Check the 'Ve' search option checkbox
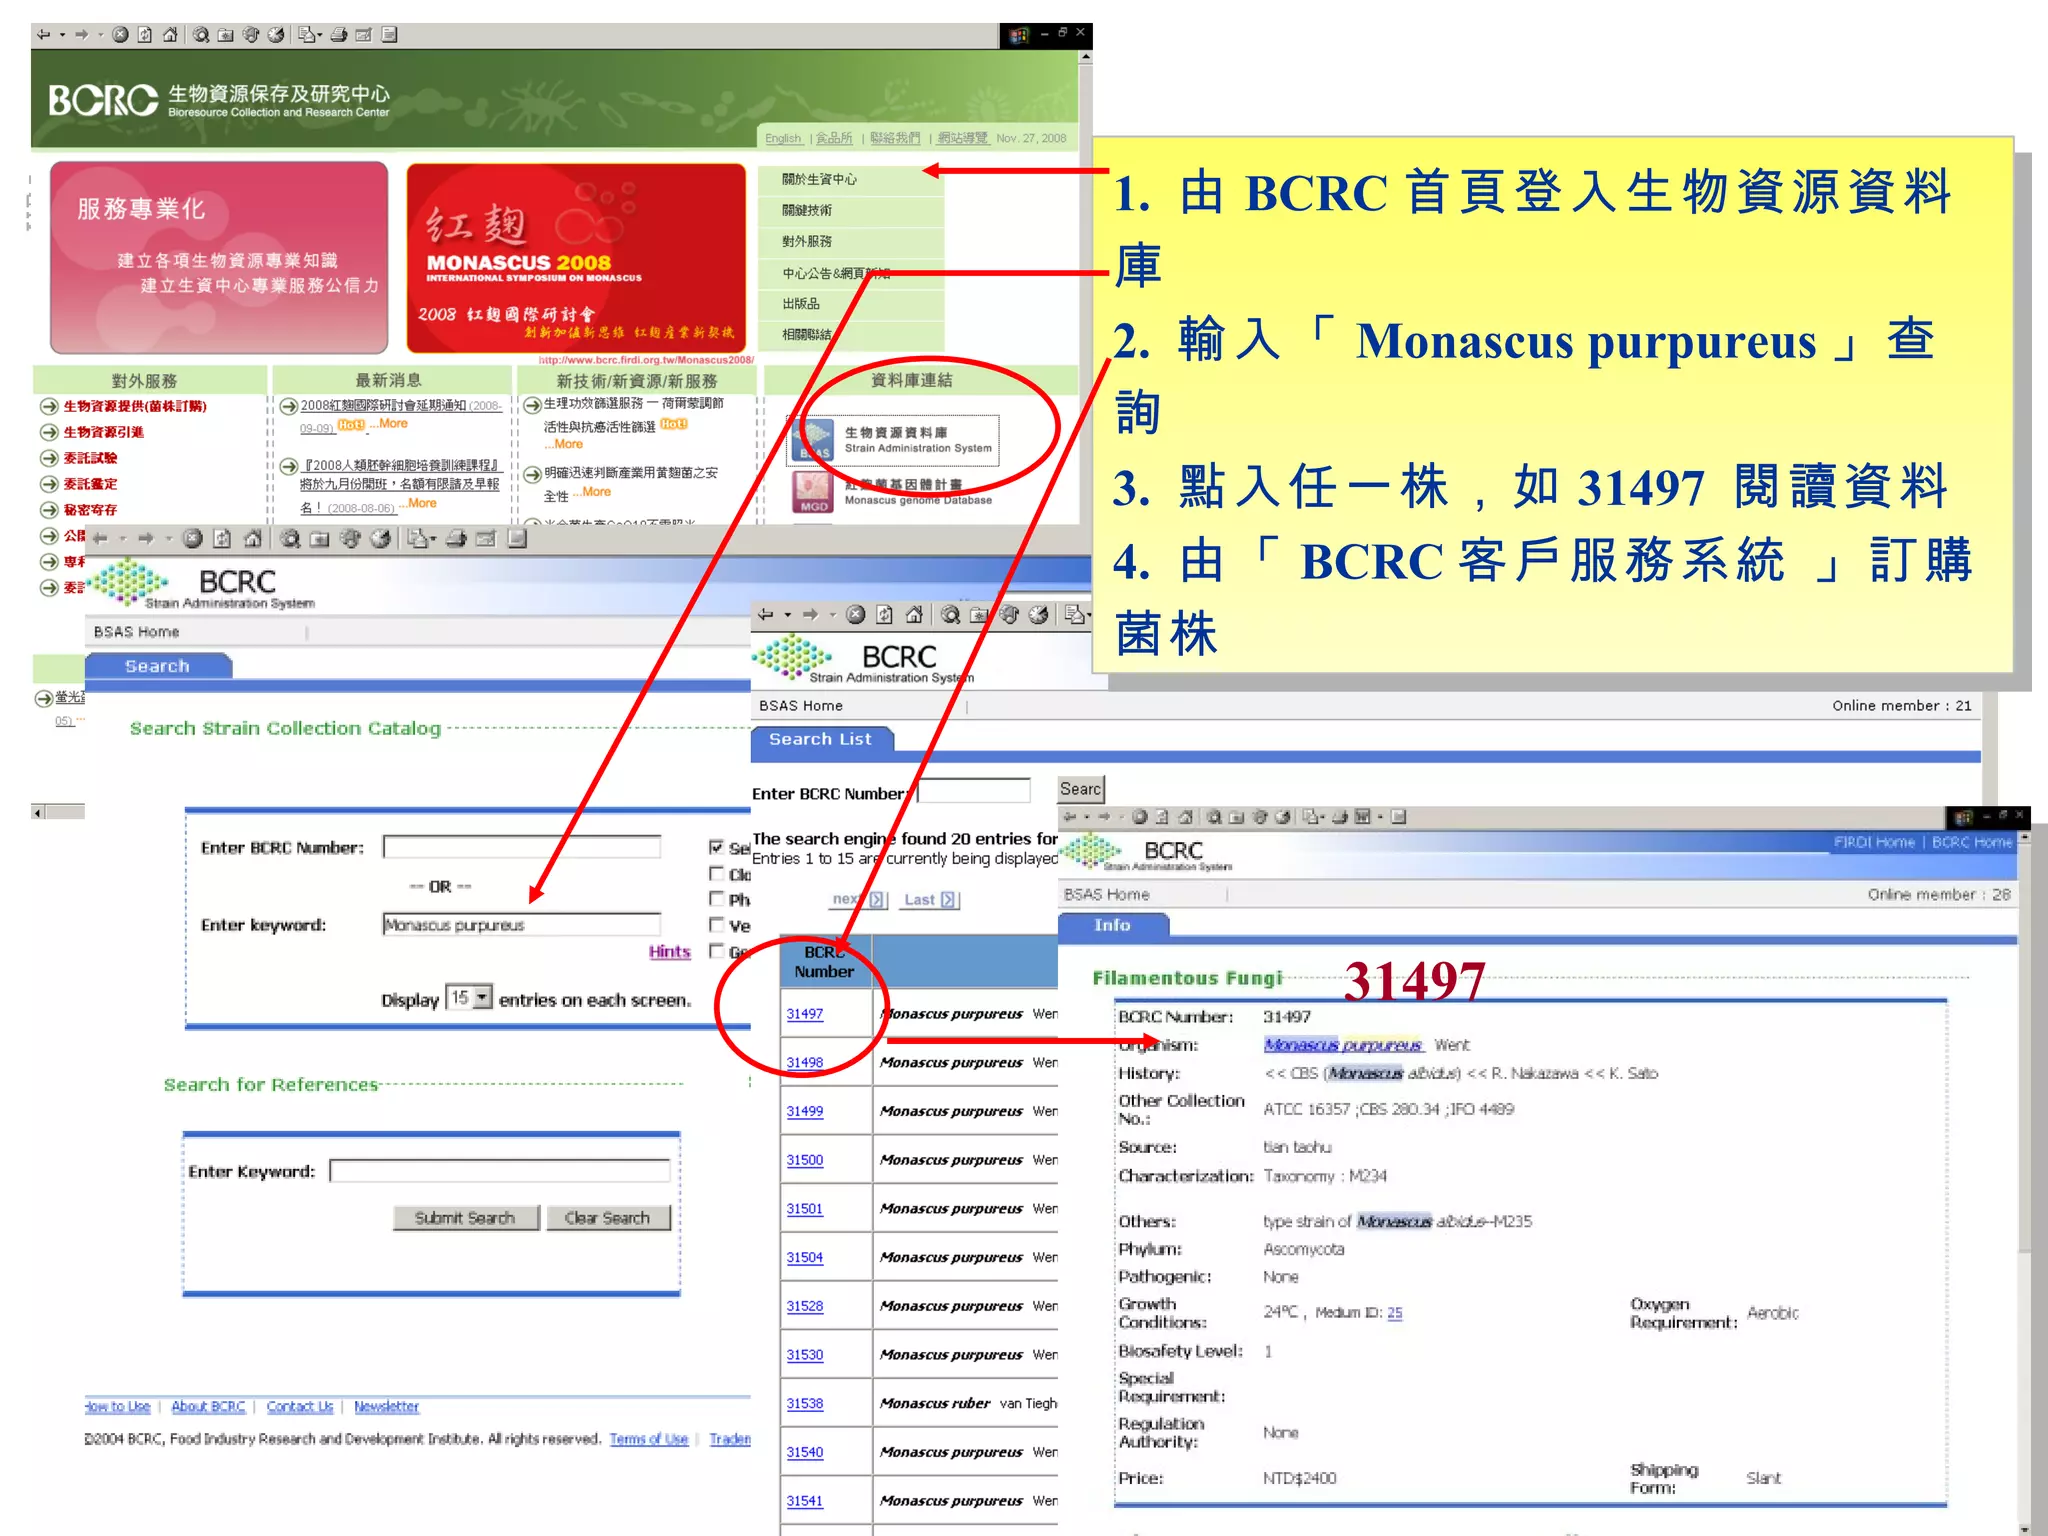 point(716,924)
